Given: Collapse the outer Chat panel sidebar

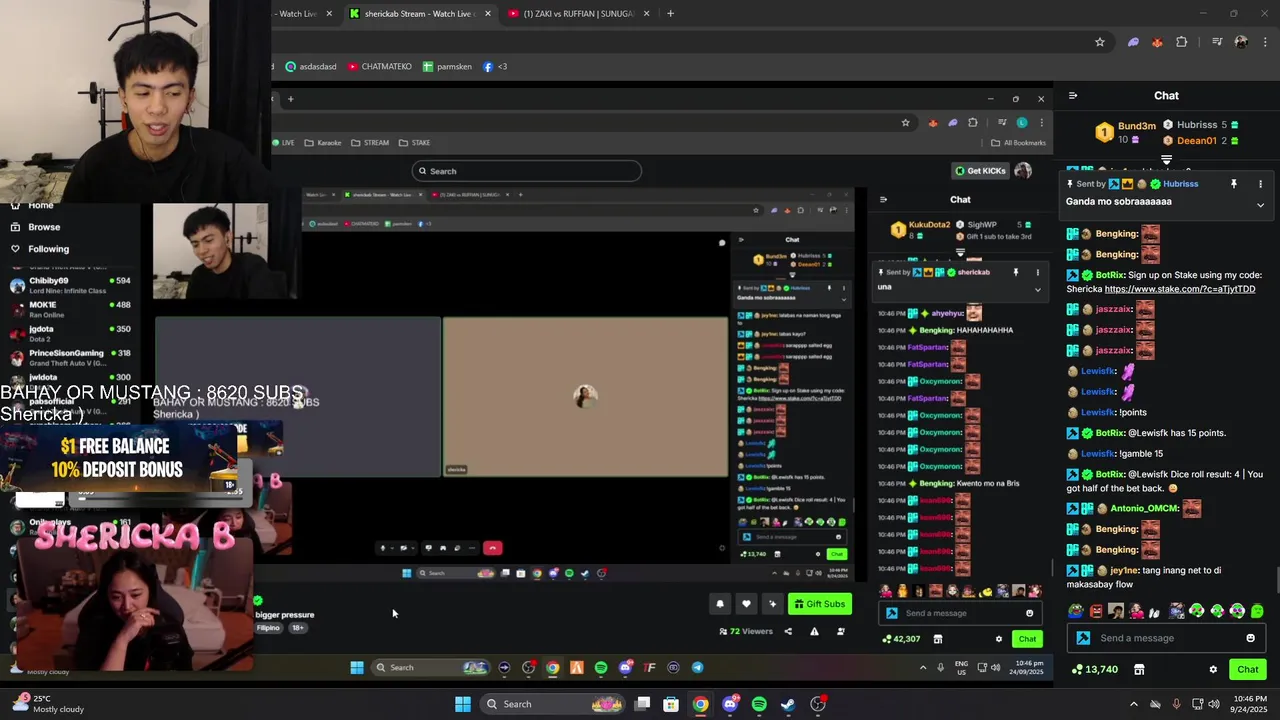Looking at the screenshot, I should pyautogui.click(x=1073, y=96).
